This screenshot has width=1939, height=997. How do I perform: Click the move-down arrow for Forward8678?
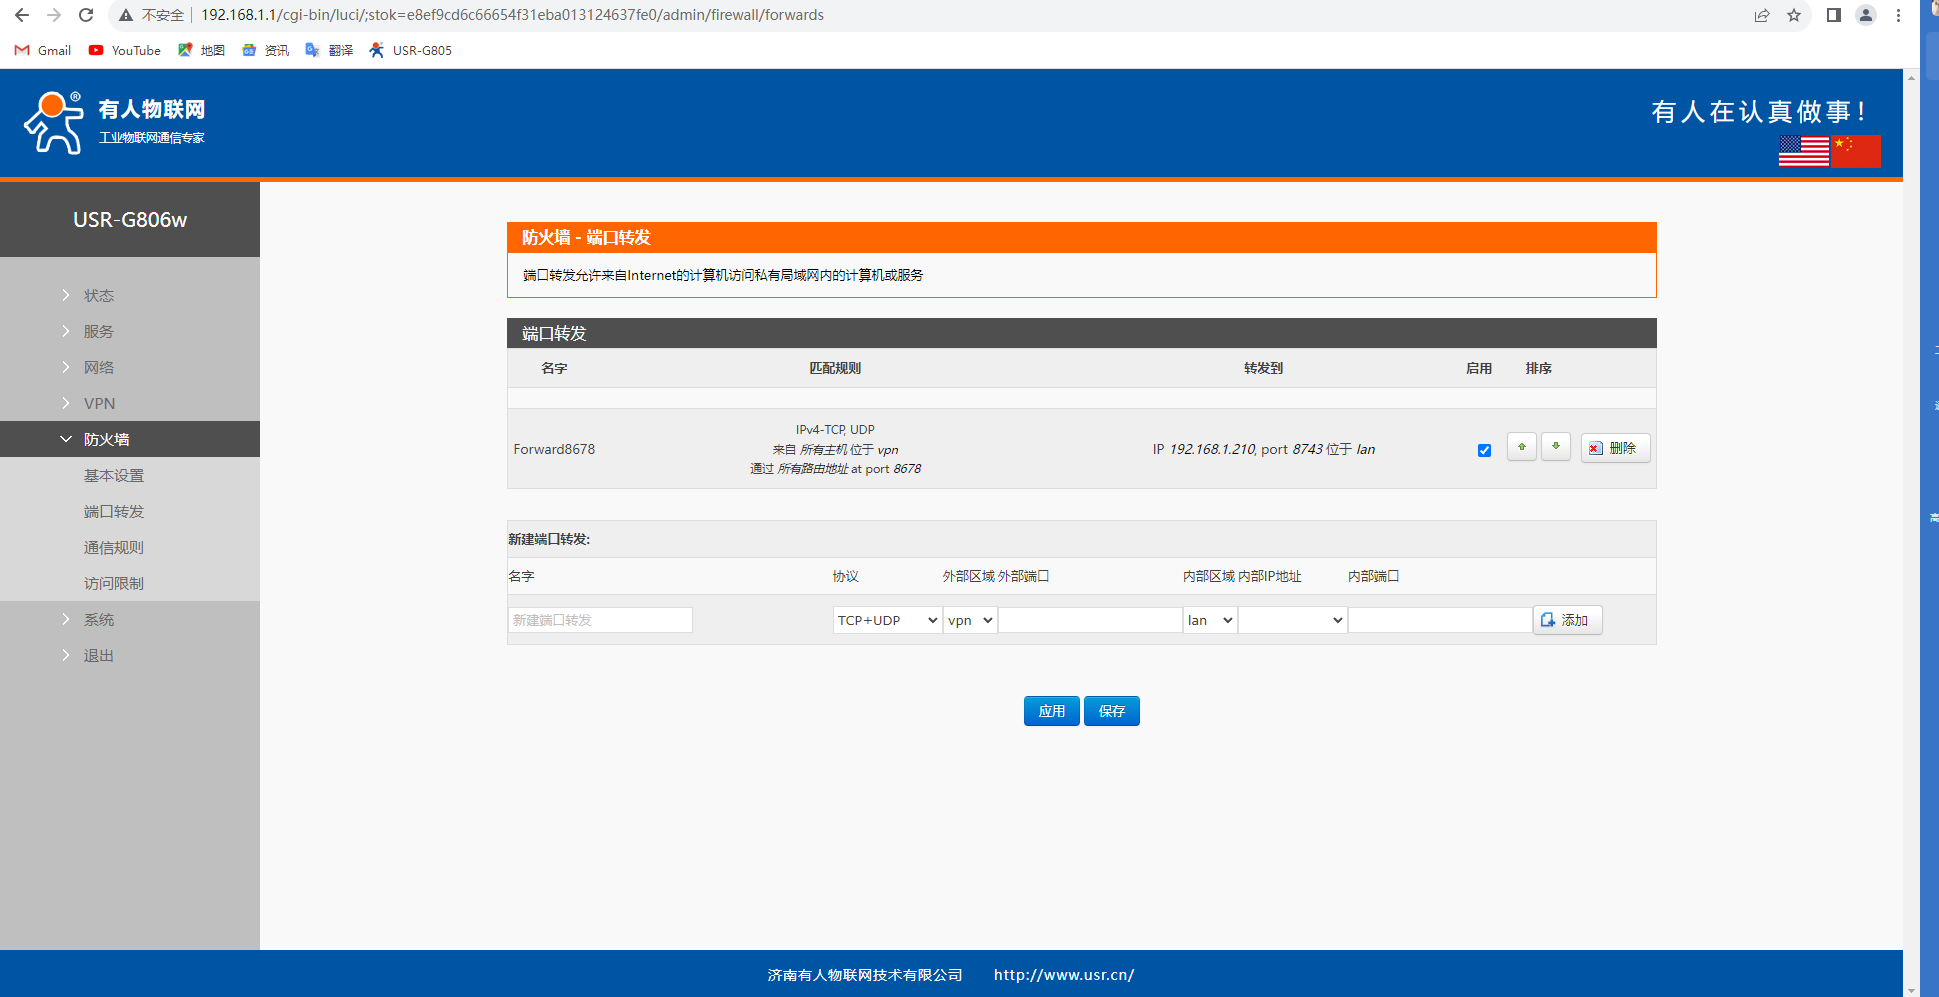pos(1555,447)
